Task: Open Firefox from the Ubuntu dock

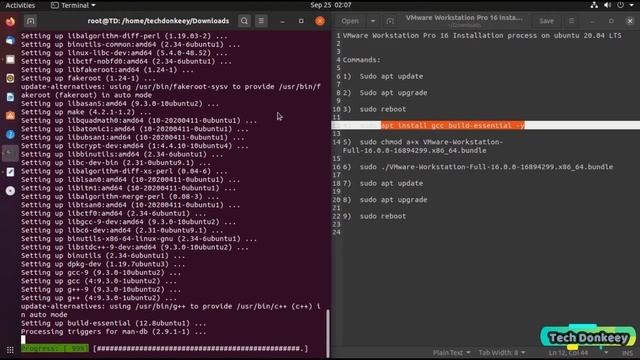Action: click(x=10, y=21)
